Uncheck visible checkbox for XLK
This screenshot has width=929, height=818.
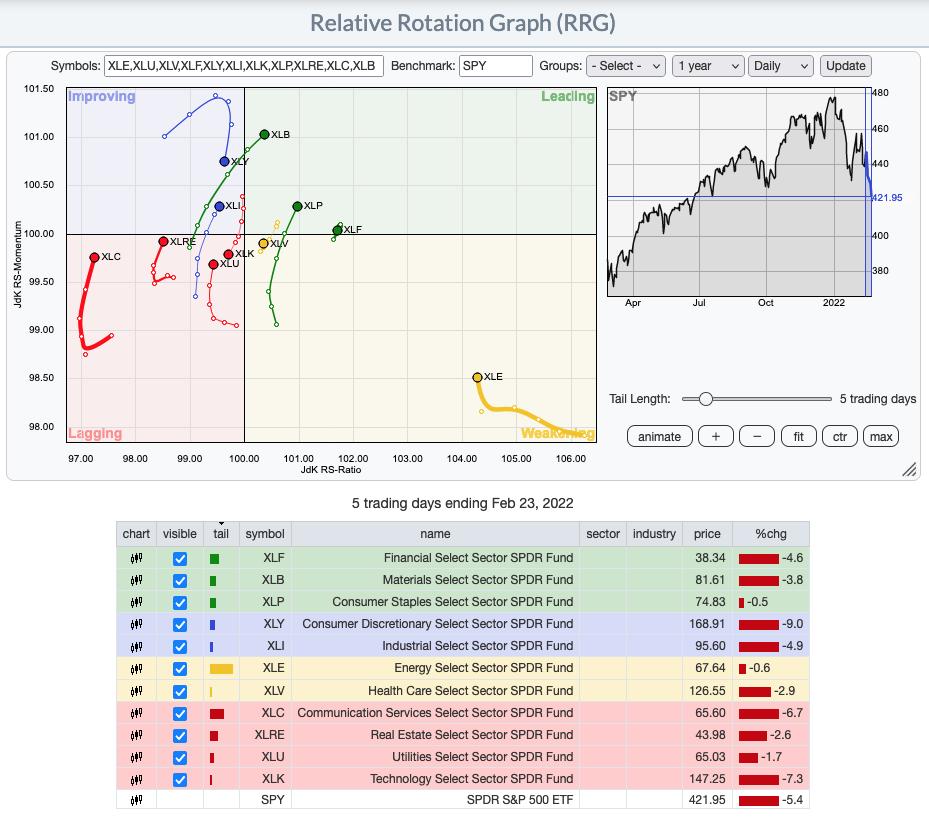point(180,779)
